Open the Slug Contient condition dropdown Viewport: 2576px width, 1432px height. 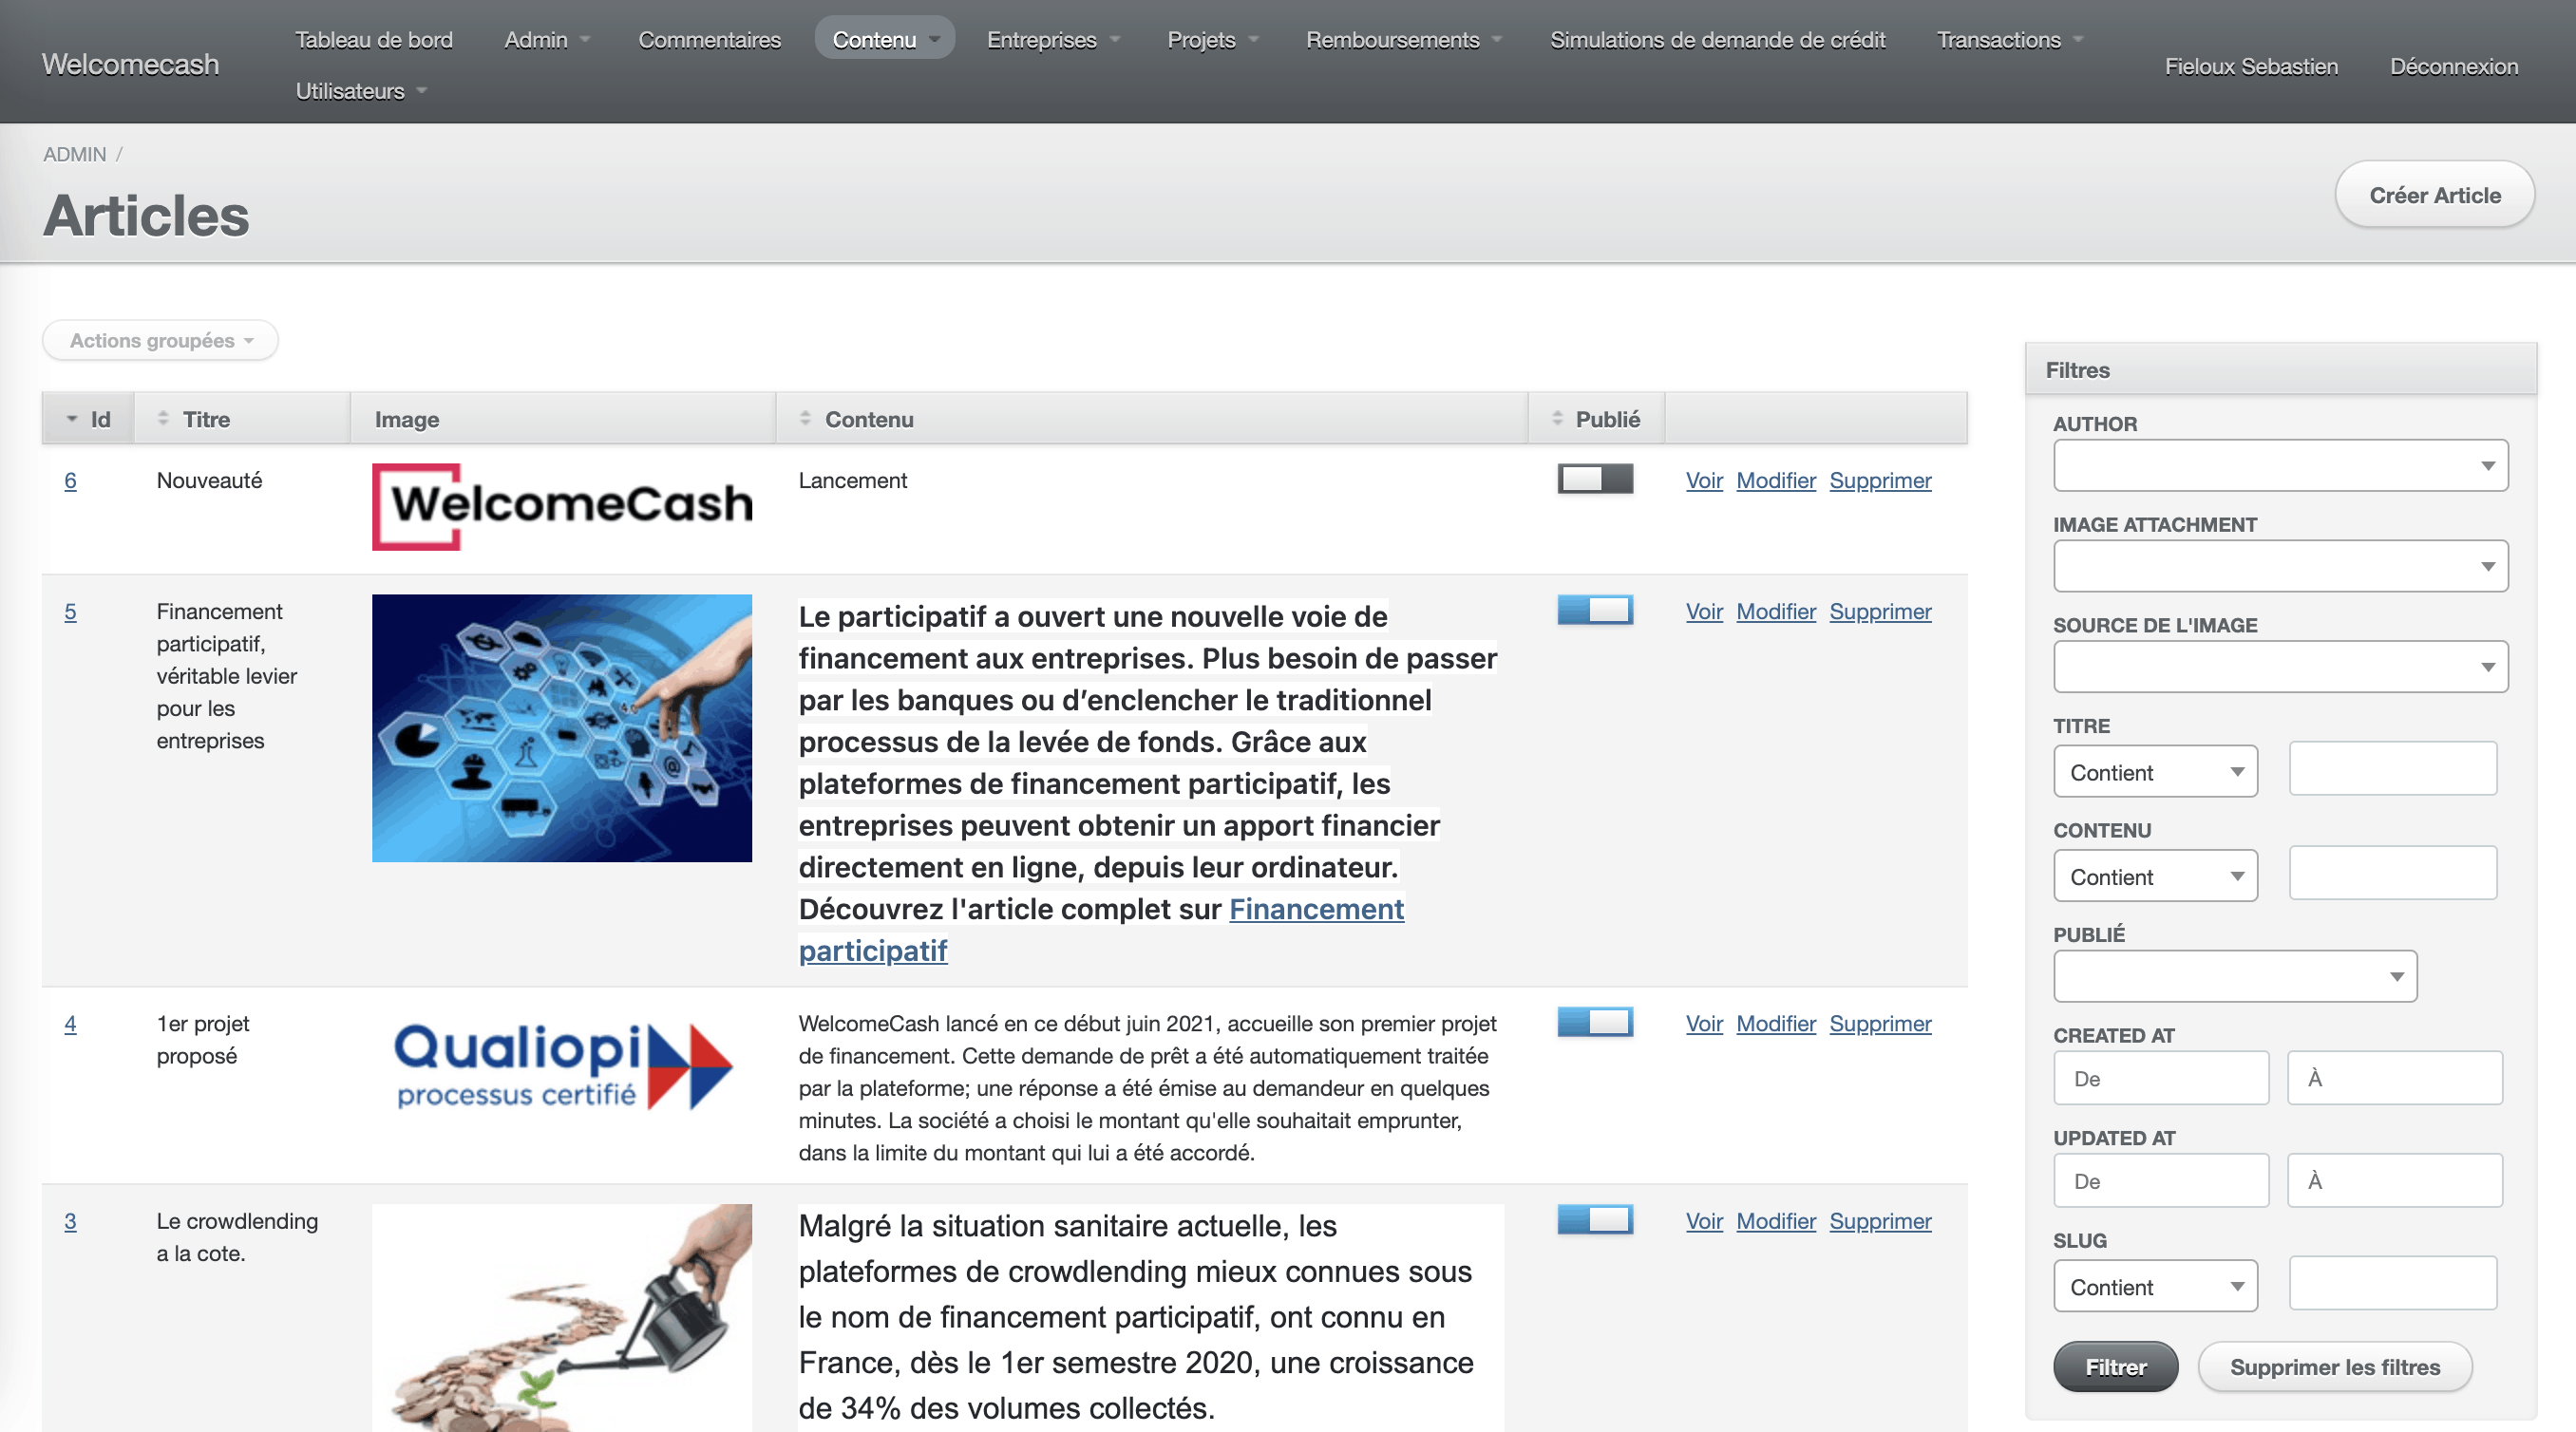2155,1286
